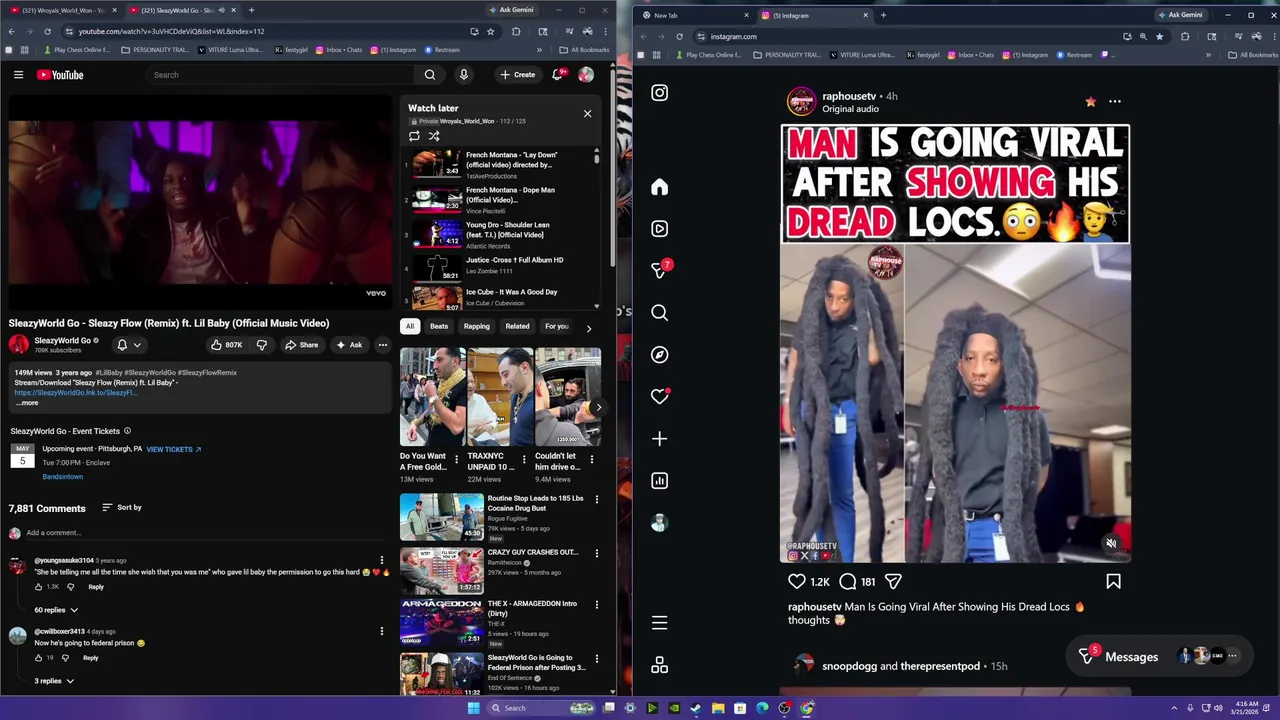Open Instagram Explore compass icon
Screen dimensions: 1280x720
tap(659, 355)
